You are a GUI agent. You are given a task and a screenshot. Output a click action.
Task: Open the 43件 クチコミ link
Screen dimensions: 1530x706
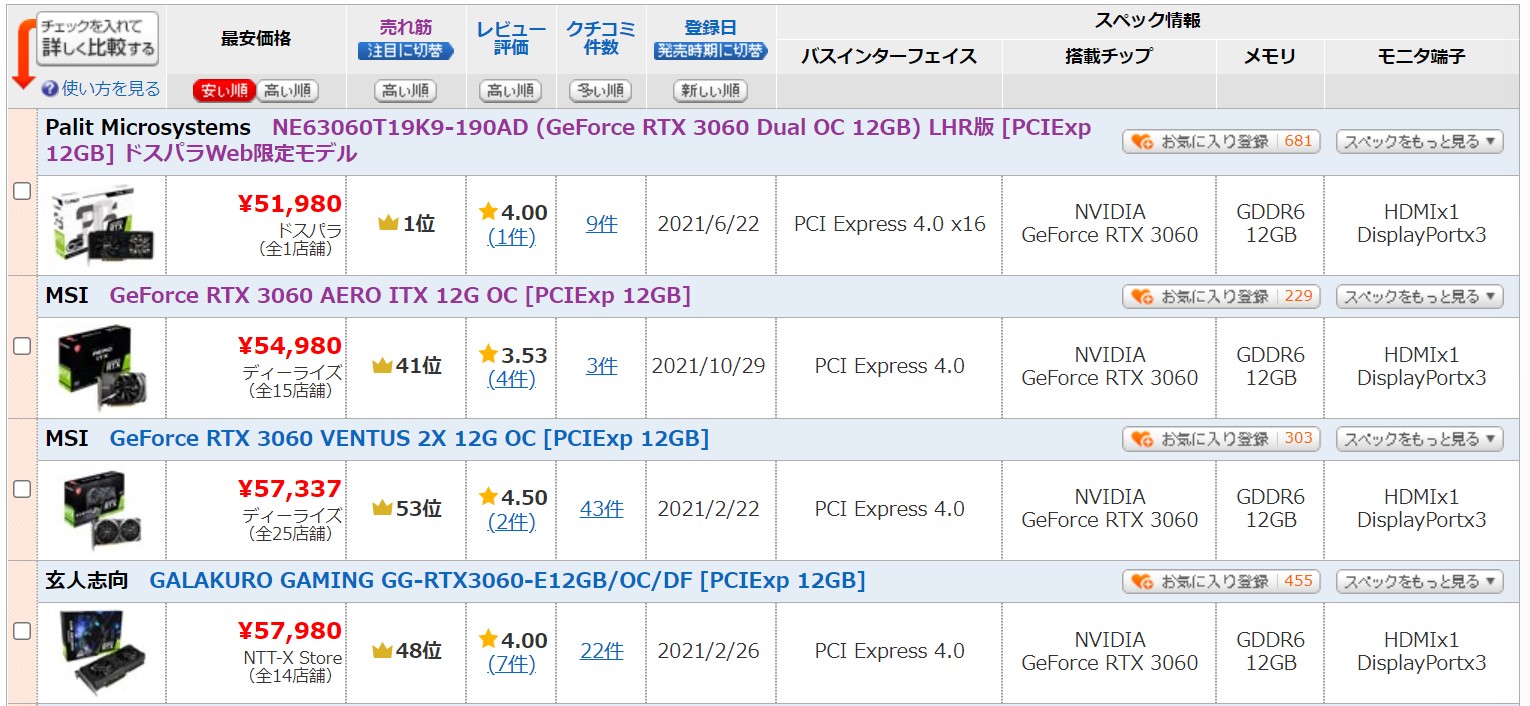coord(601,509)
